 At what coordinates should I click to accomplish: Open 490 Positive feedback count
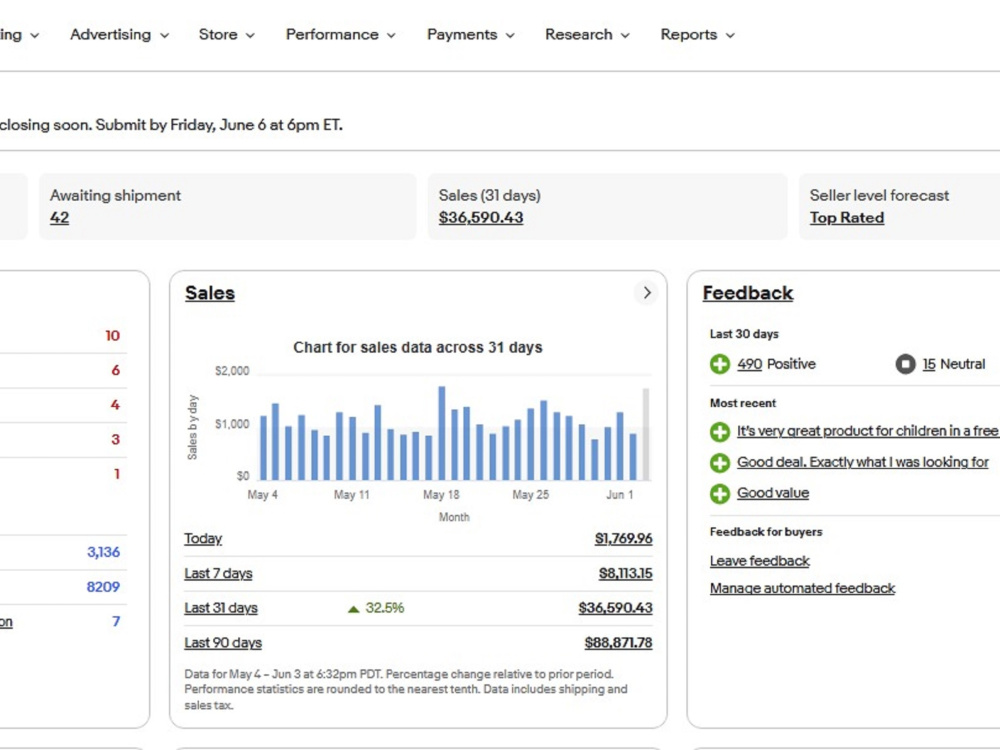click(x=749, y=364)
